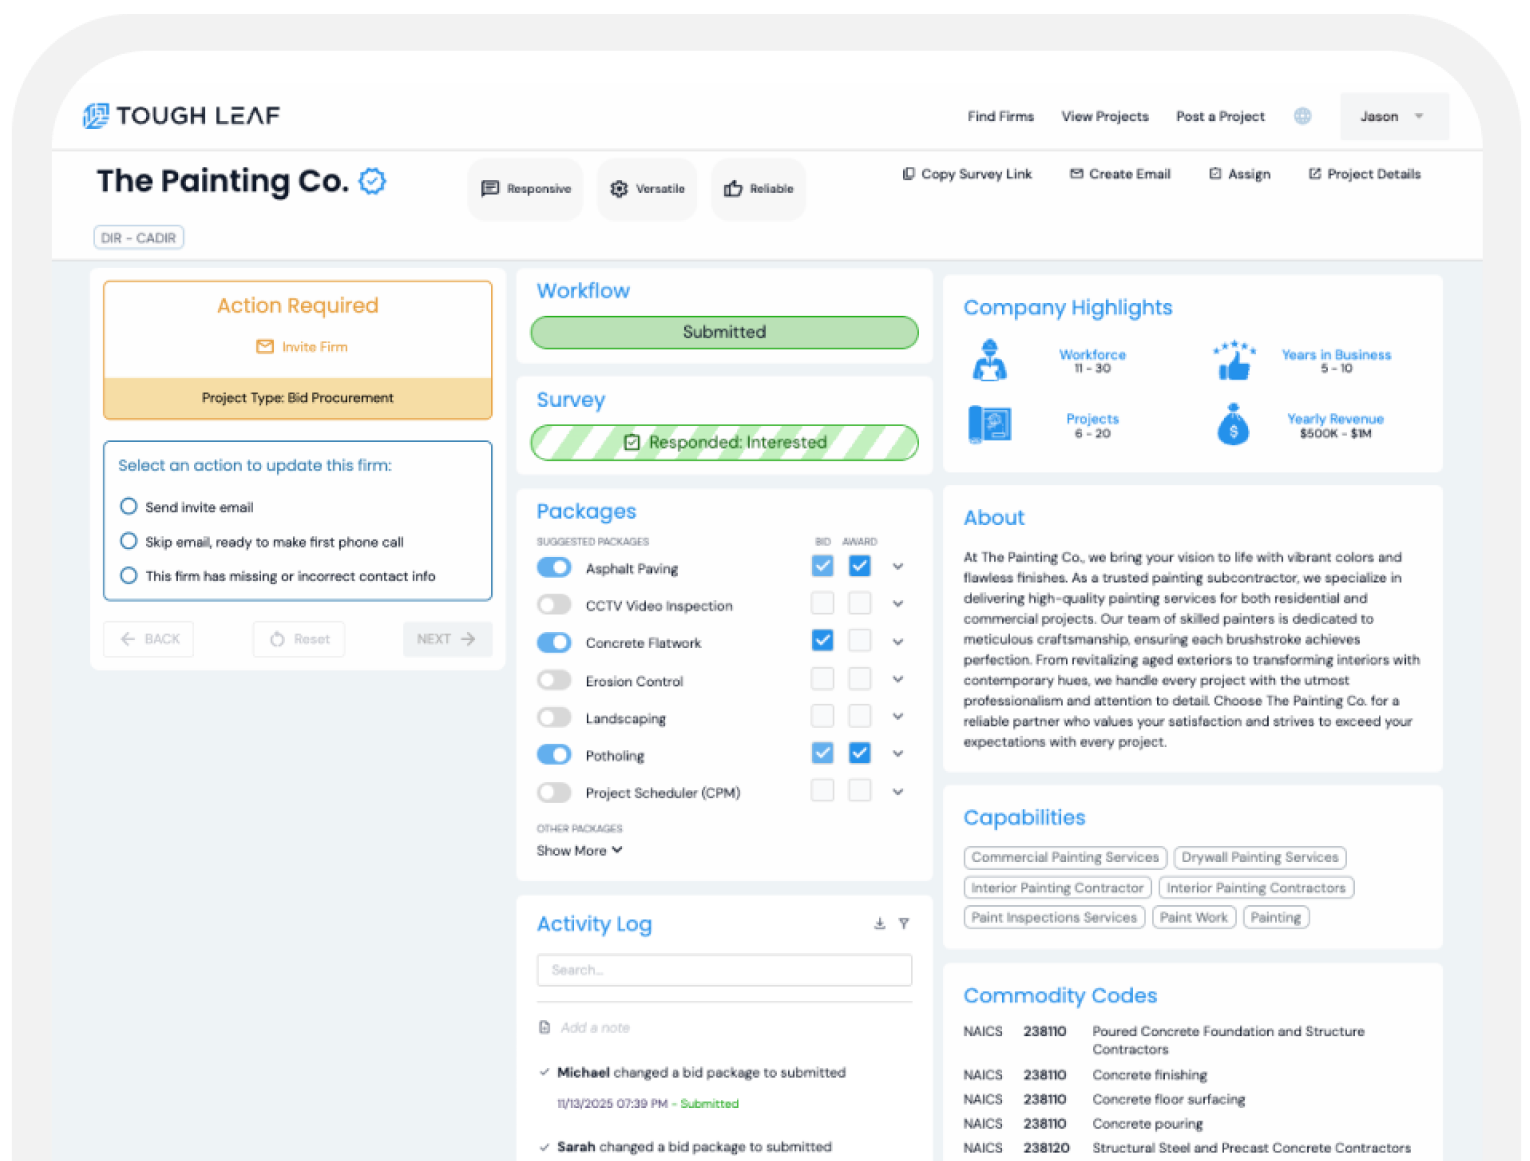Click the Workforce worker icon

(x=989, y=360)
